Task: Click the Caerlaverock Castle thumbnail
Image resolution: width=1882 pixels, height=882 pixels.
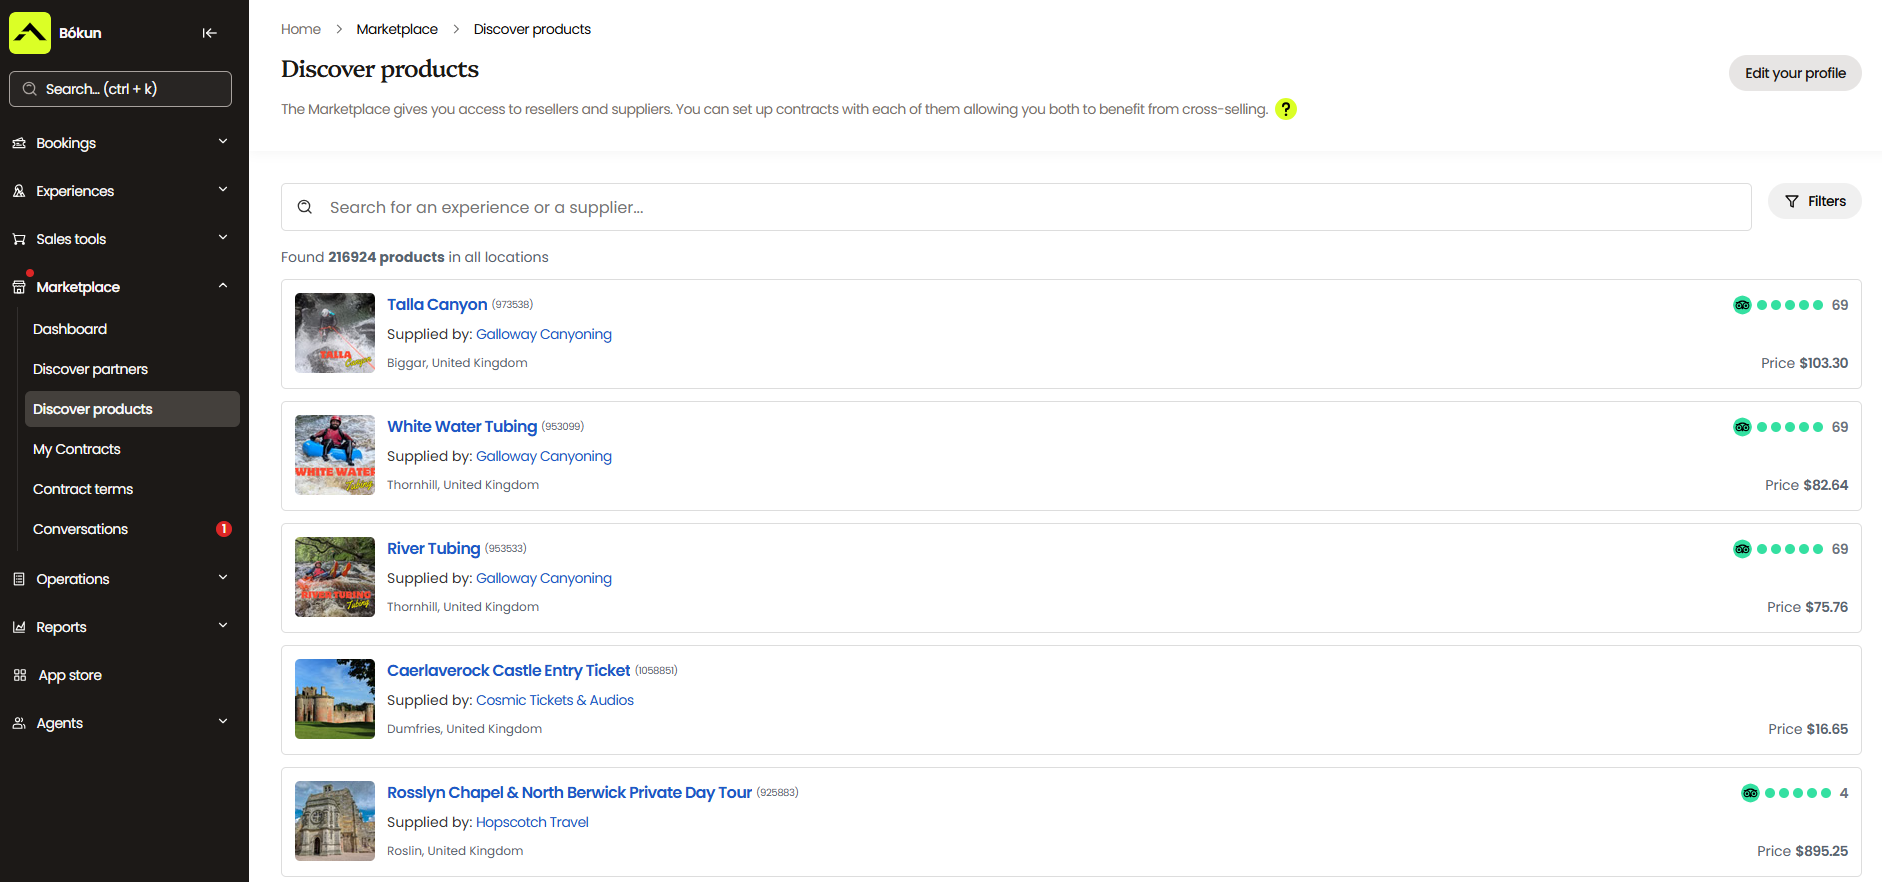Action: point(335,699)
